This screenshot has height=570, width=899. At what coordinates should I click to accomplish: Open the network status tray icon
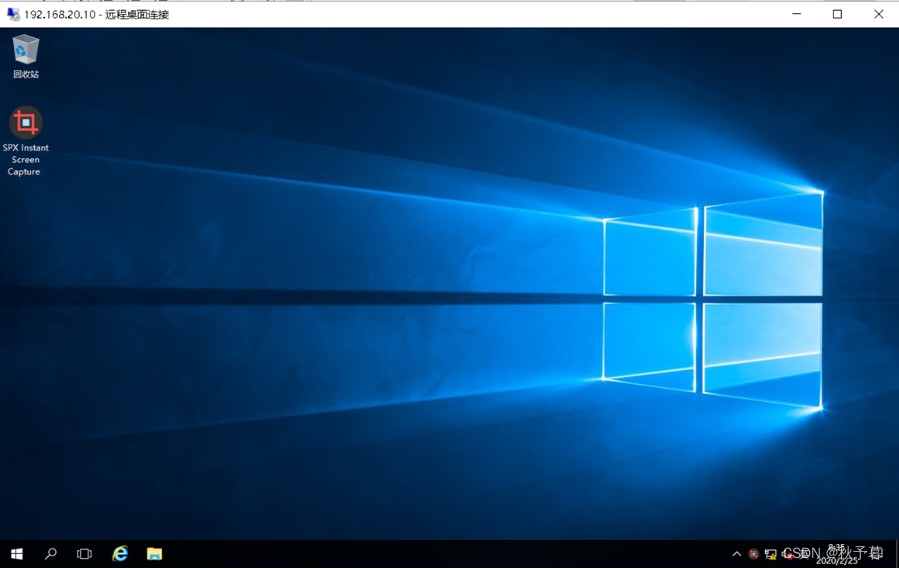pyautogui.click(x=771, y=554)
